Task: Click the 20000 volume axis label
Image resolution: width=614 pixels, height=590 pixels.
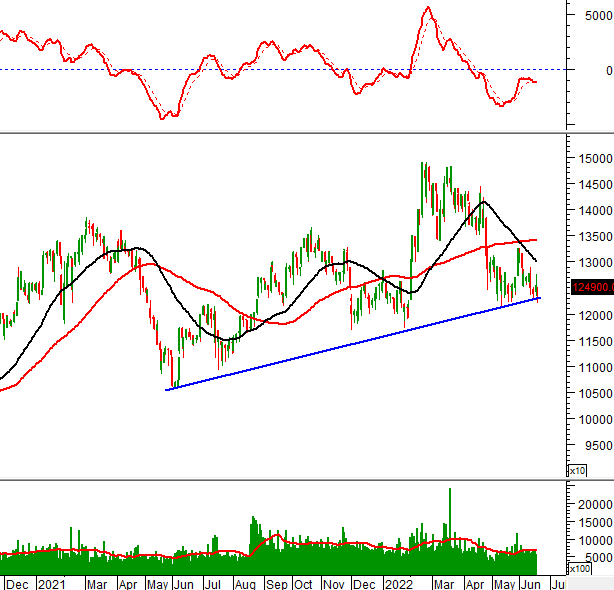Action: [x=590, y=505]
